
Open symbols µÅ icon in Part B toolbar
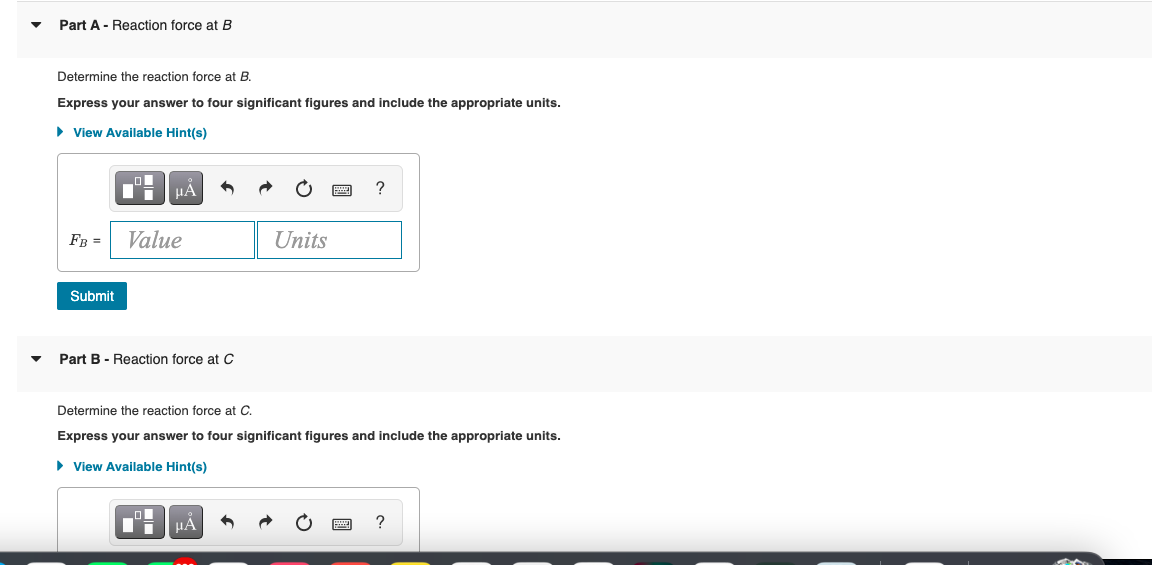186,522
